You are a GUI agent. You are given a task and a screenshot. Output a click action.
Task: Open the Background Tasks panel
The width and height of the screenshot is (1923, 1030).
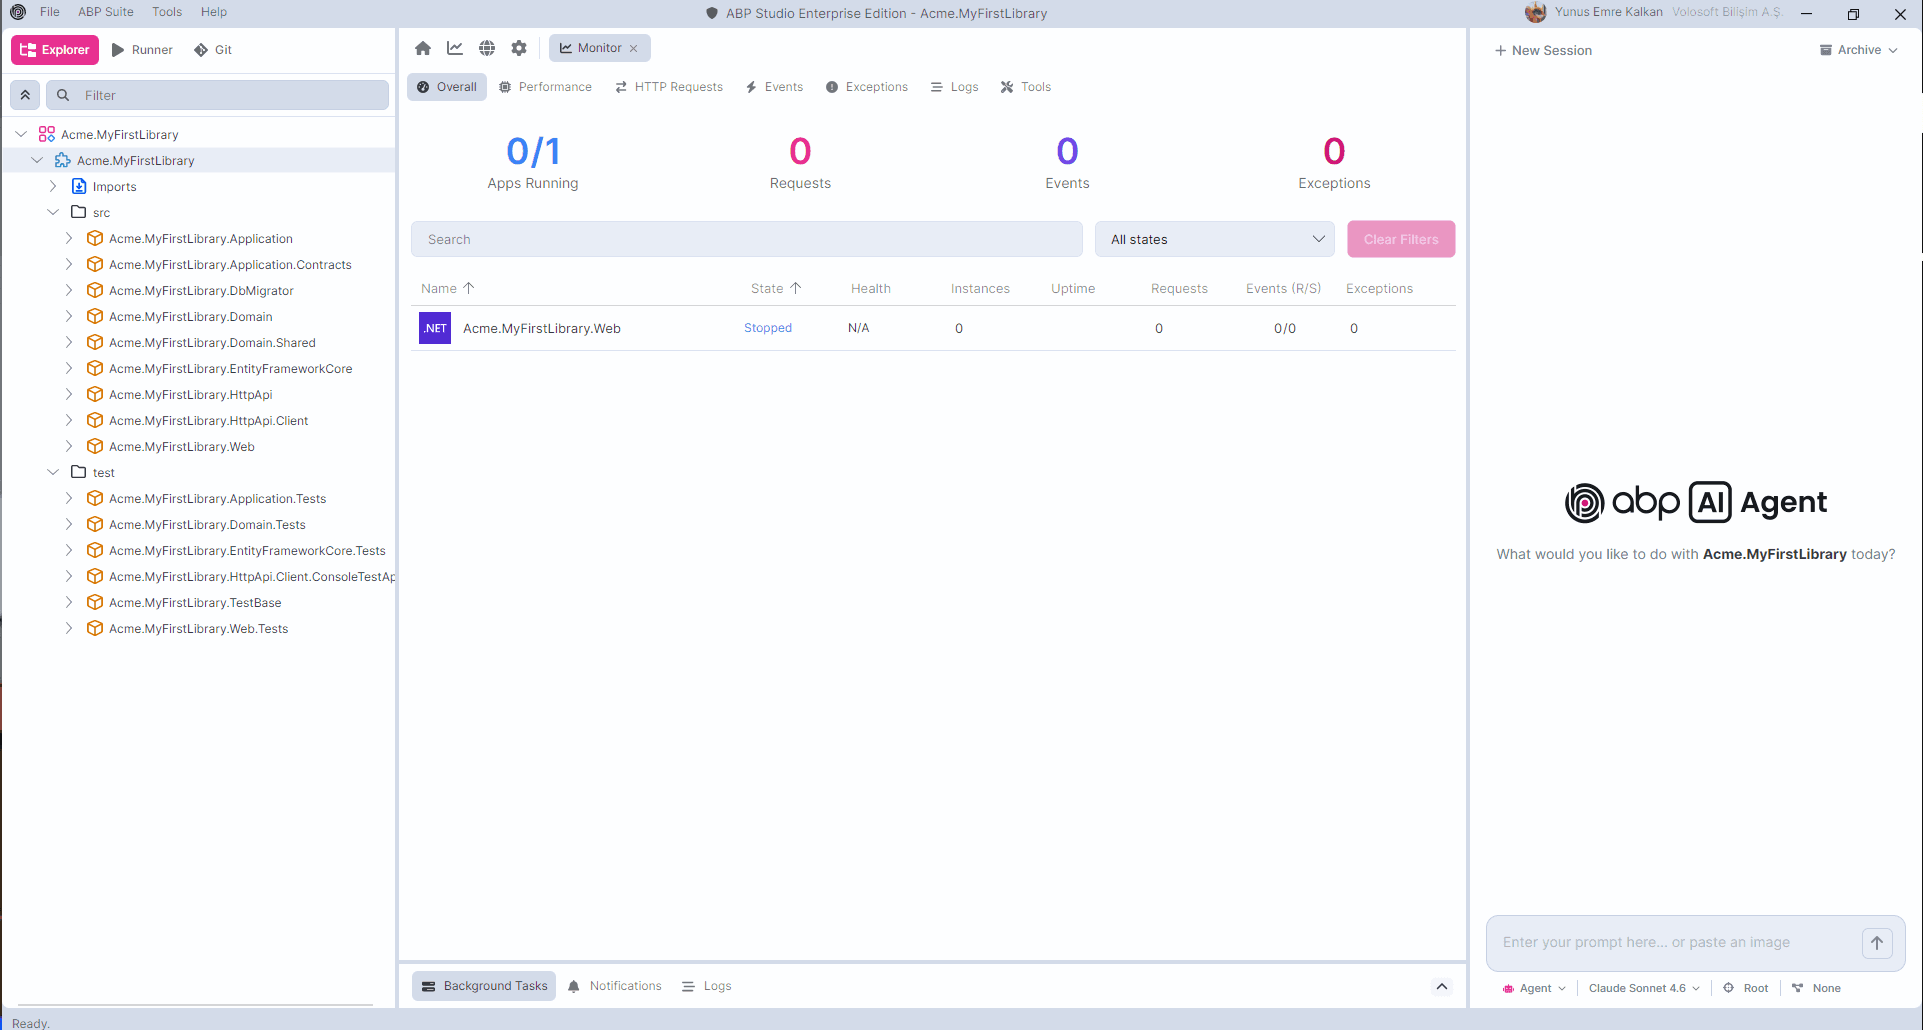[485, 986]
